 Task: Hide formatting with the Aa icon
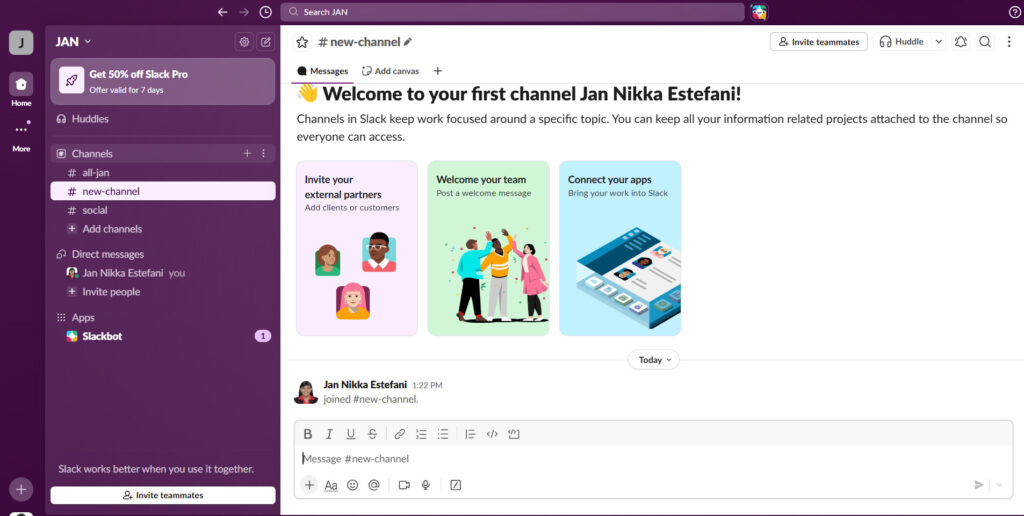tap(331, 485)
